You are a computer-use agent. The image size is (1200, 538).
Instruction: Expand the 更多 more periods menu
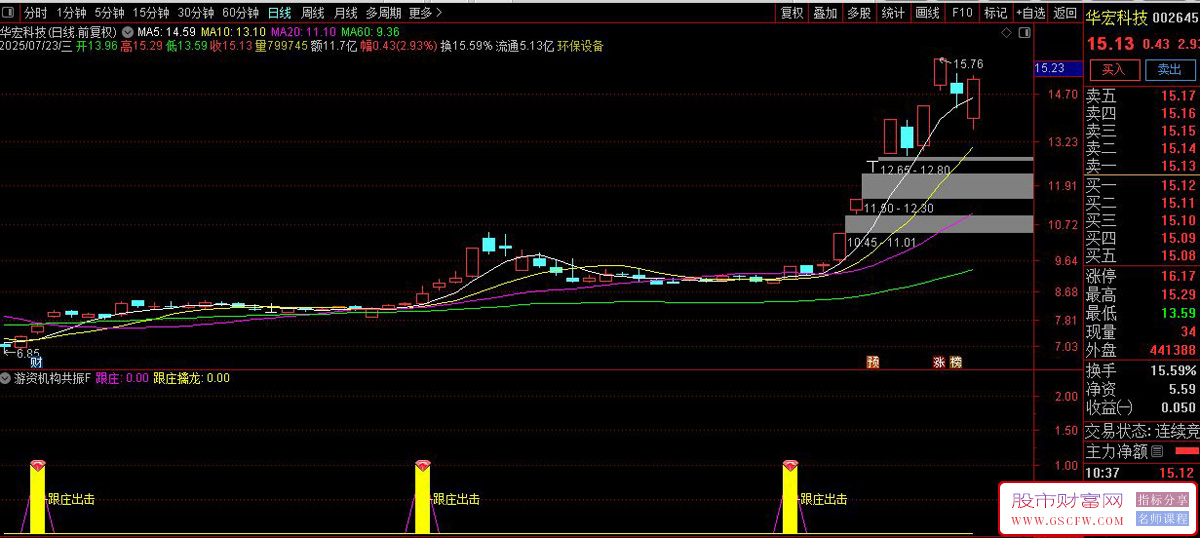click(x=426, y=13)
